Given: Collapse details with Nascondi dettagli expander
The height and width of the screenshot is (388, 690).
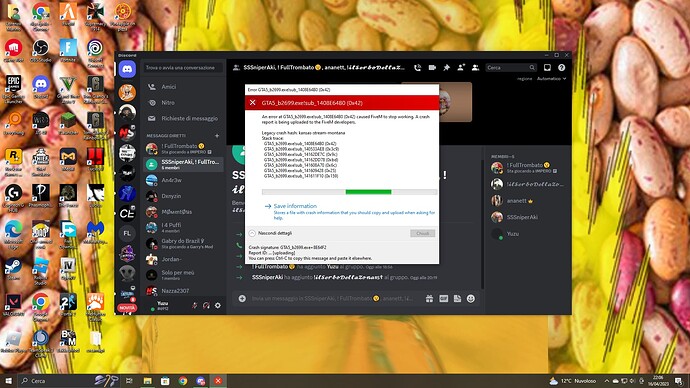Looking at the screenshot, I should (x=270, y=233).
